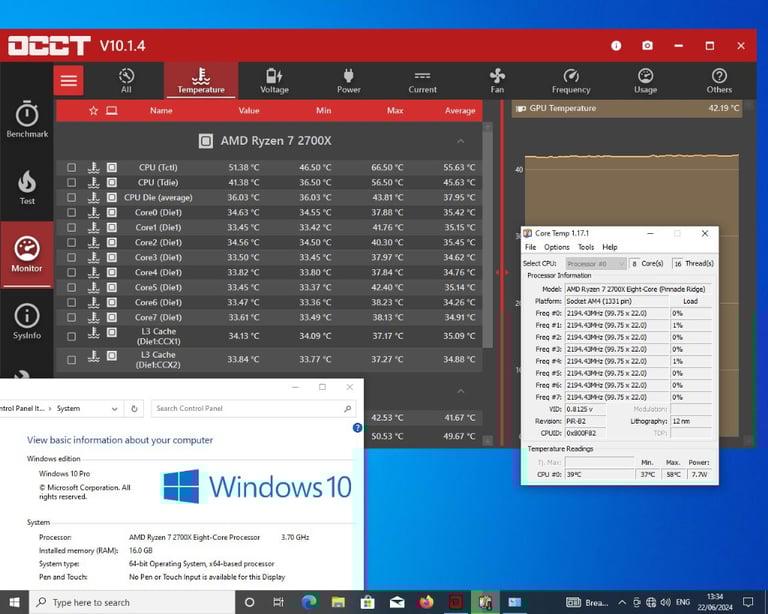This screenshot has width=768, height=614.
Task: Click the Search Control Panel field
Action: 253,408
